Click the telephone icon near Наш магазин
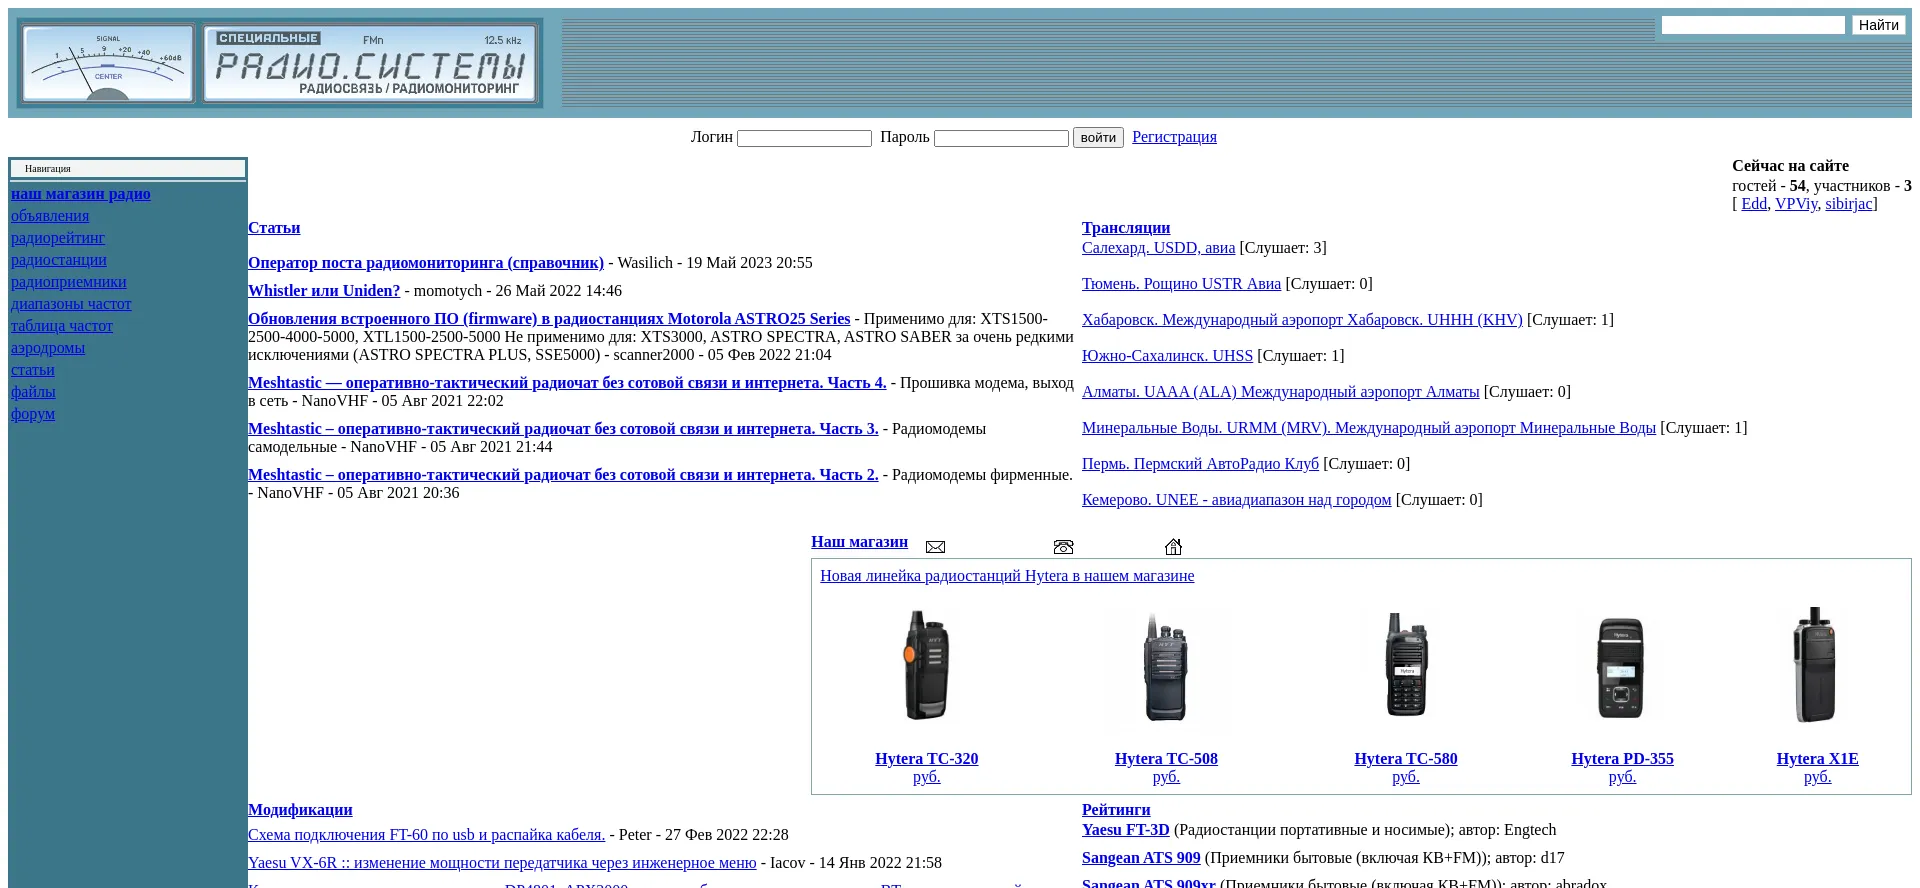This screenshot has height=888, width=1920. click(1063, 547)
